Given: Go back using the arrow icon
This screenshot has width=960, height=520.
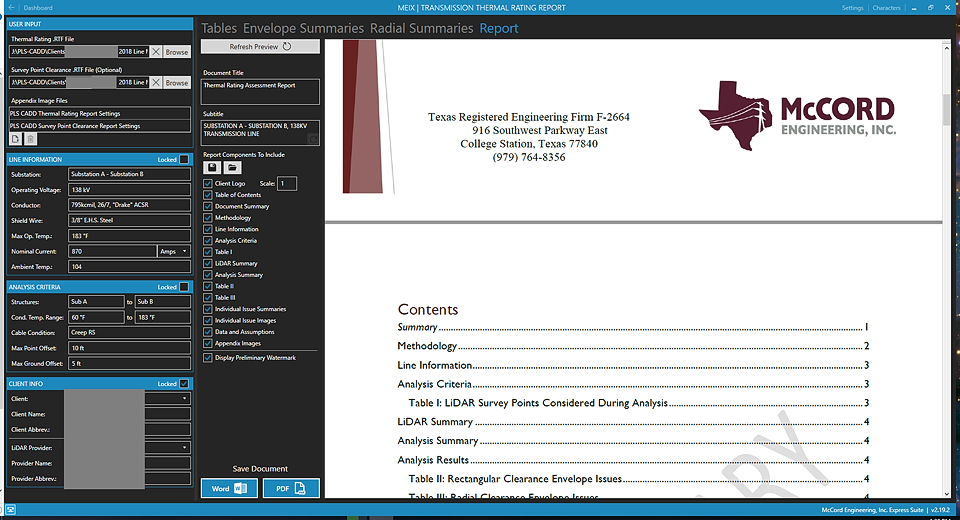Looking at the screenshot, I should click(10, 7).
